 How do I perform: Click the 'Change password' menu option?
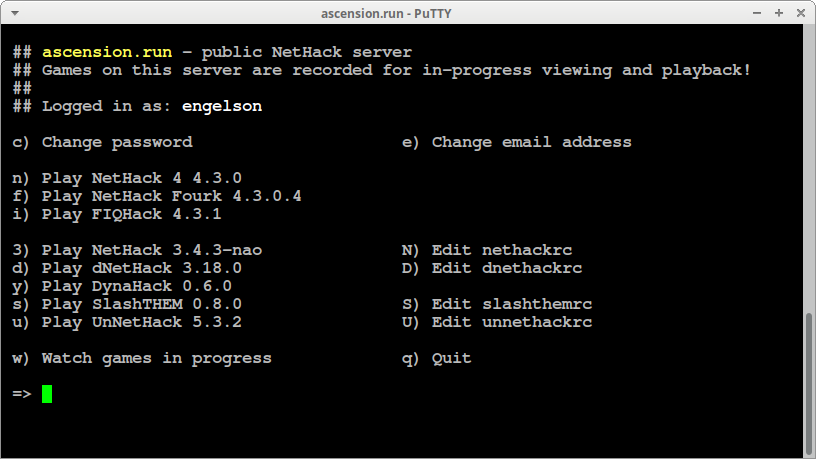[x=116, y=142]
